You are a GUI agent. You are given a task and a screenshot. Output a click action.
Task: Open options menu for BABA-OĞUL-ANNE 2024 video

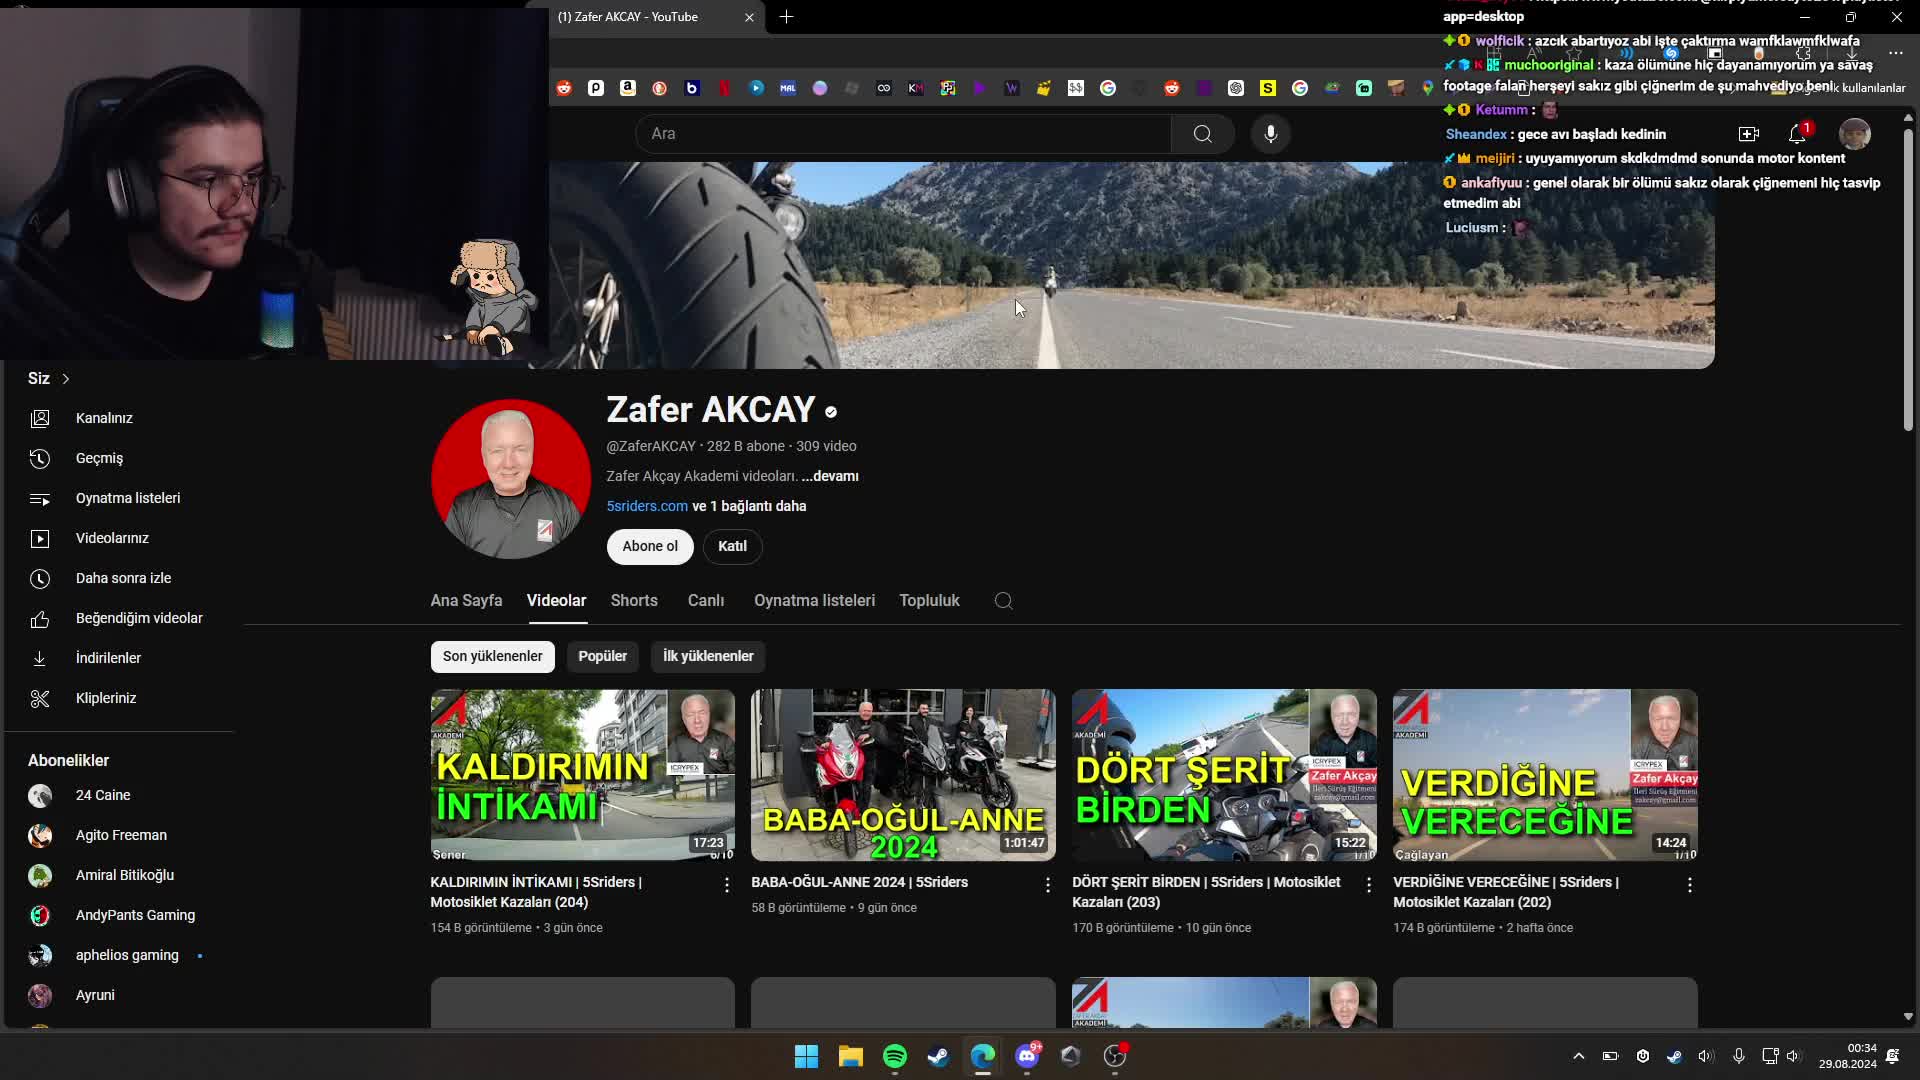coord(1047,885)
